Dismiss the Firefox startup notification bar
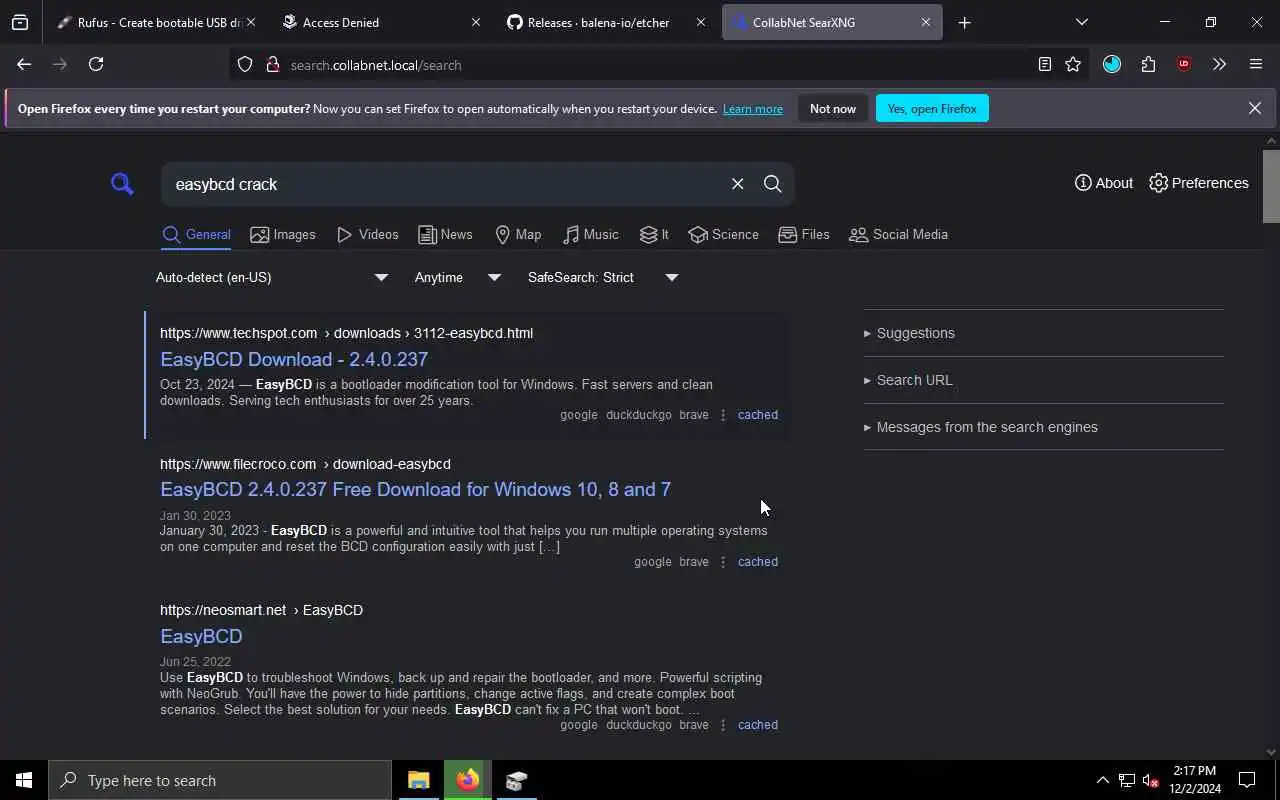Image resolution: width=1280 pixels, height=800 pixels. [x=1254, y=108]
